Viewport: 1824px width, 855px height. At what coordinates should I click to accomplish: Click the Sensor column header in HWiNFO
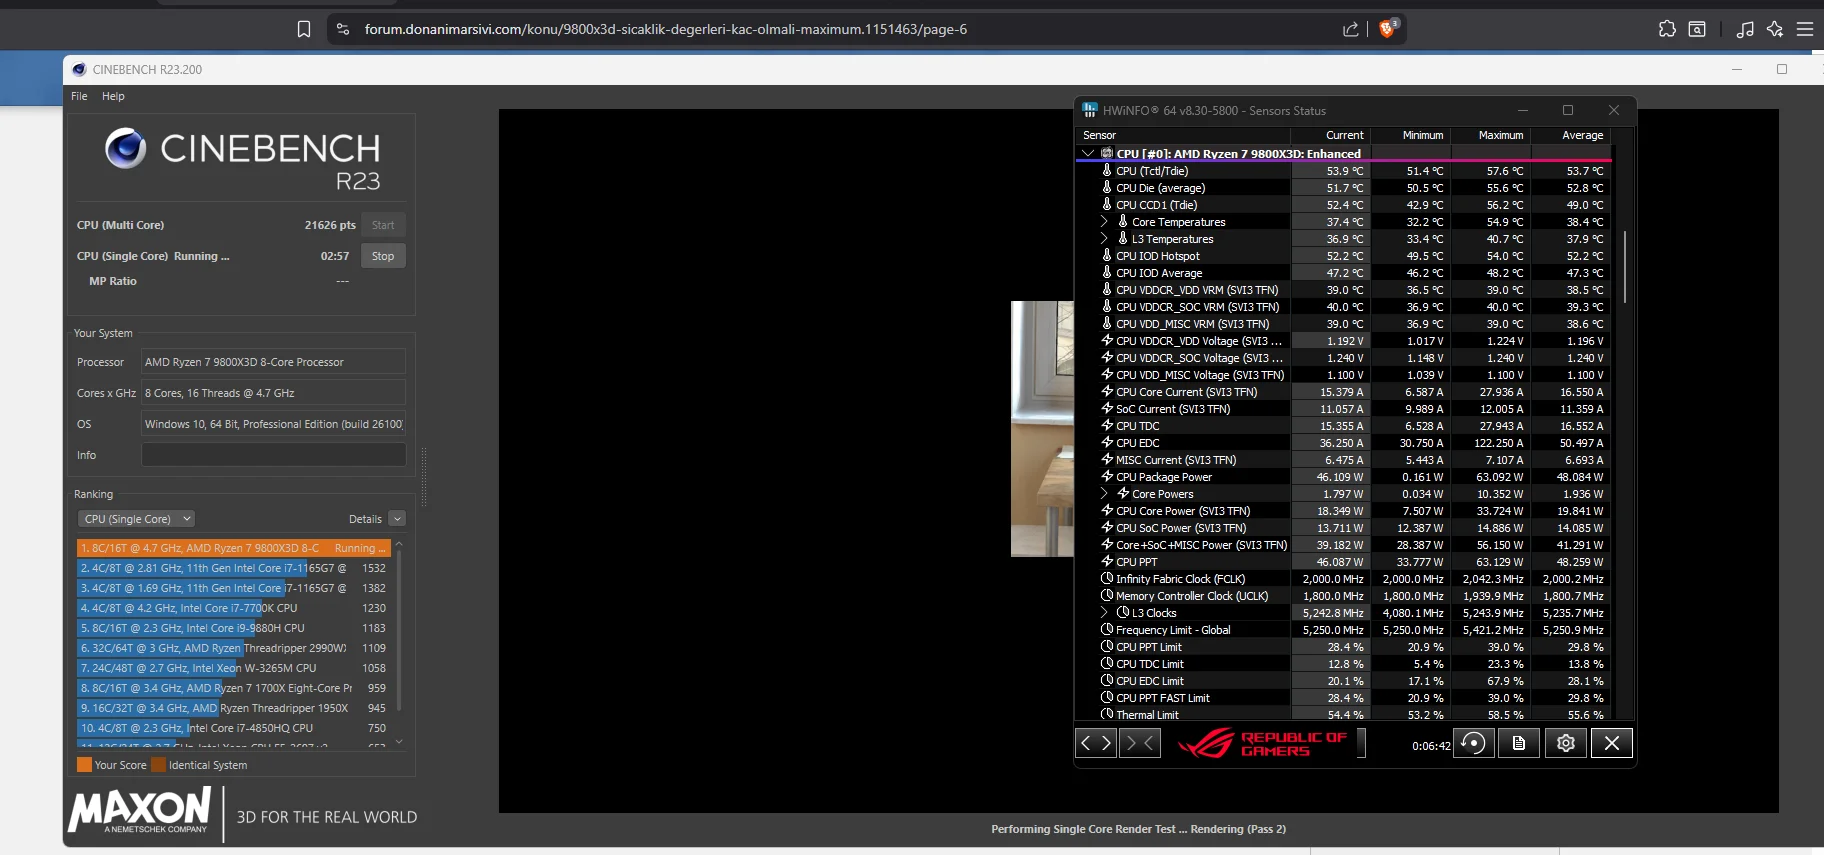[1183, 135]
